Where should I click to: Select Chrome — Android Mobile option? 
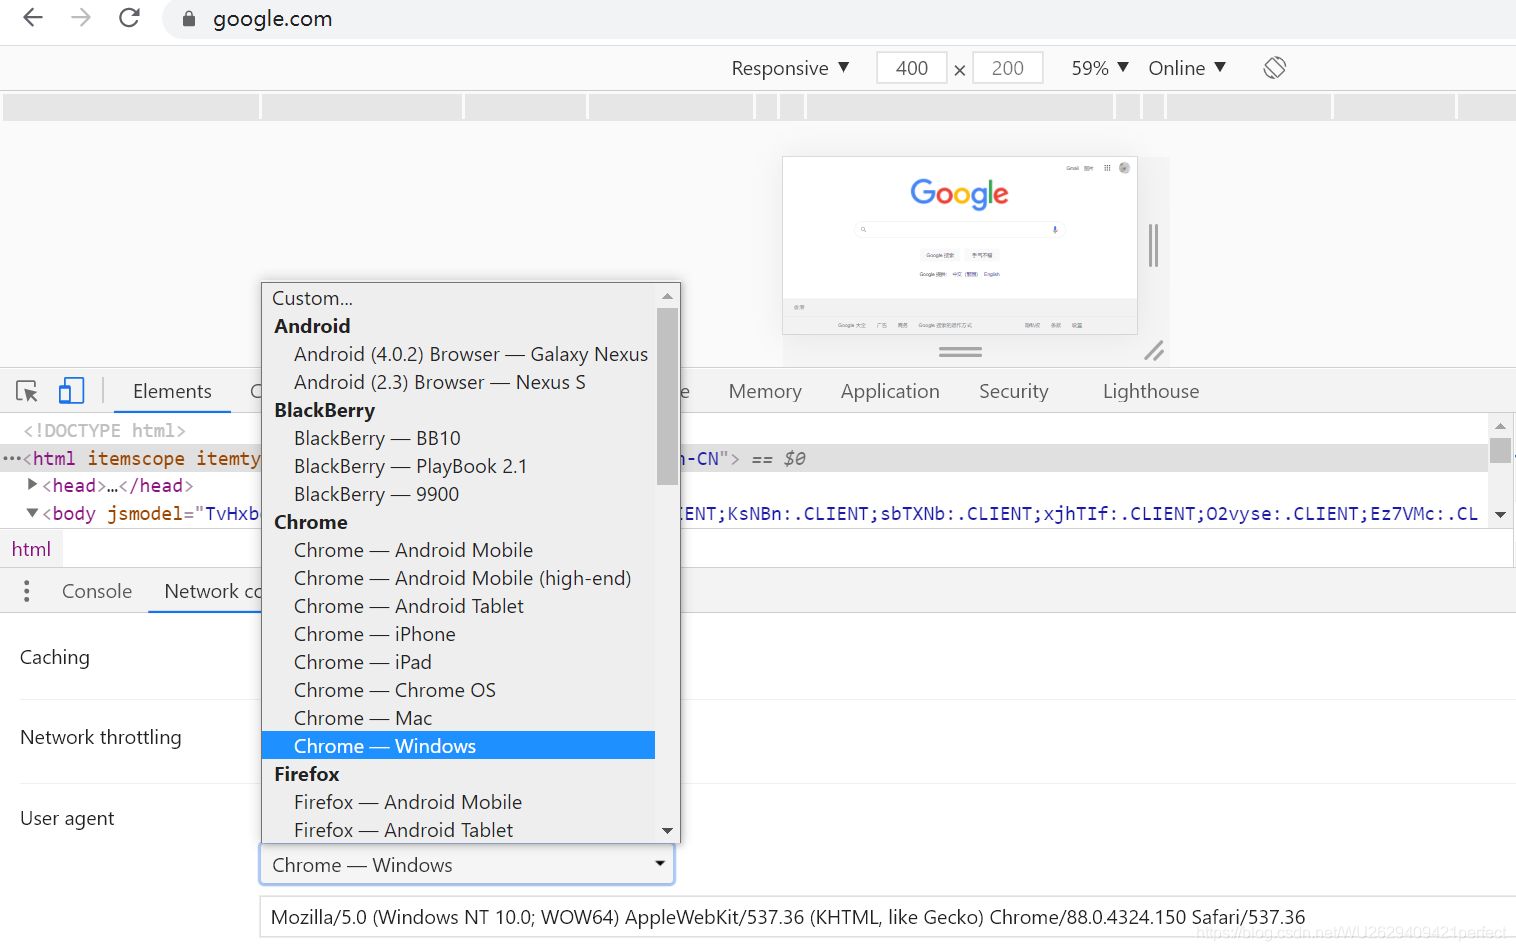(x=458, y=550)
